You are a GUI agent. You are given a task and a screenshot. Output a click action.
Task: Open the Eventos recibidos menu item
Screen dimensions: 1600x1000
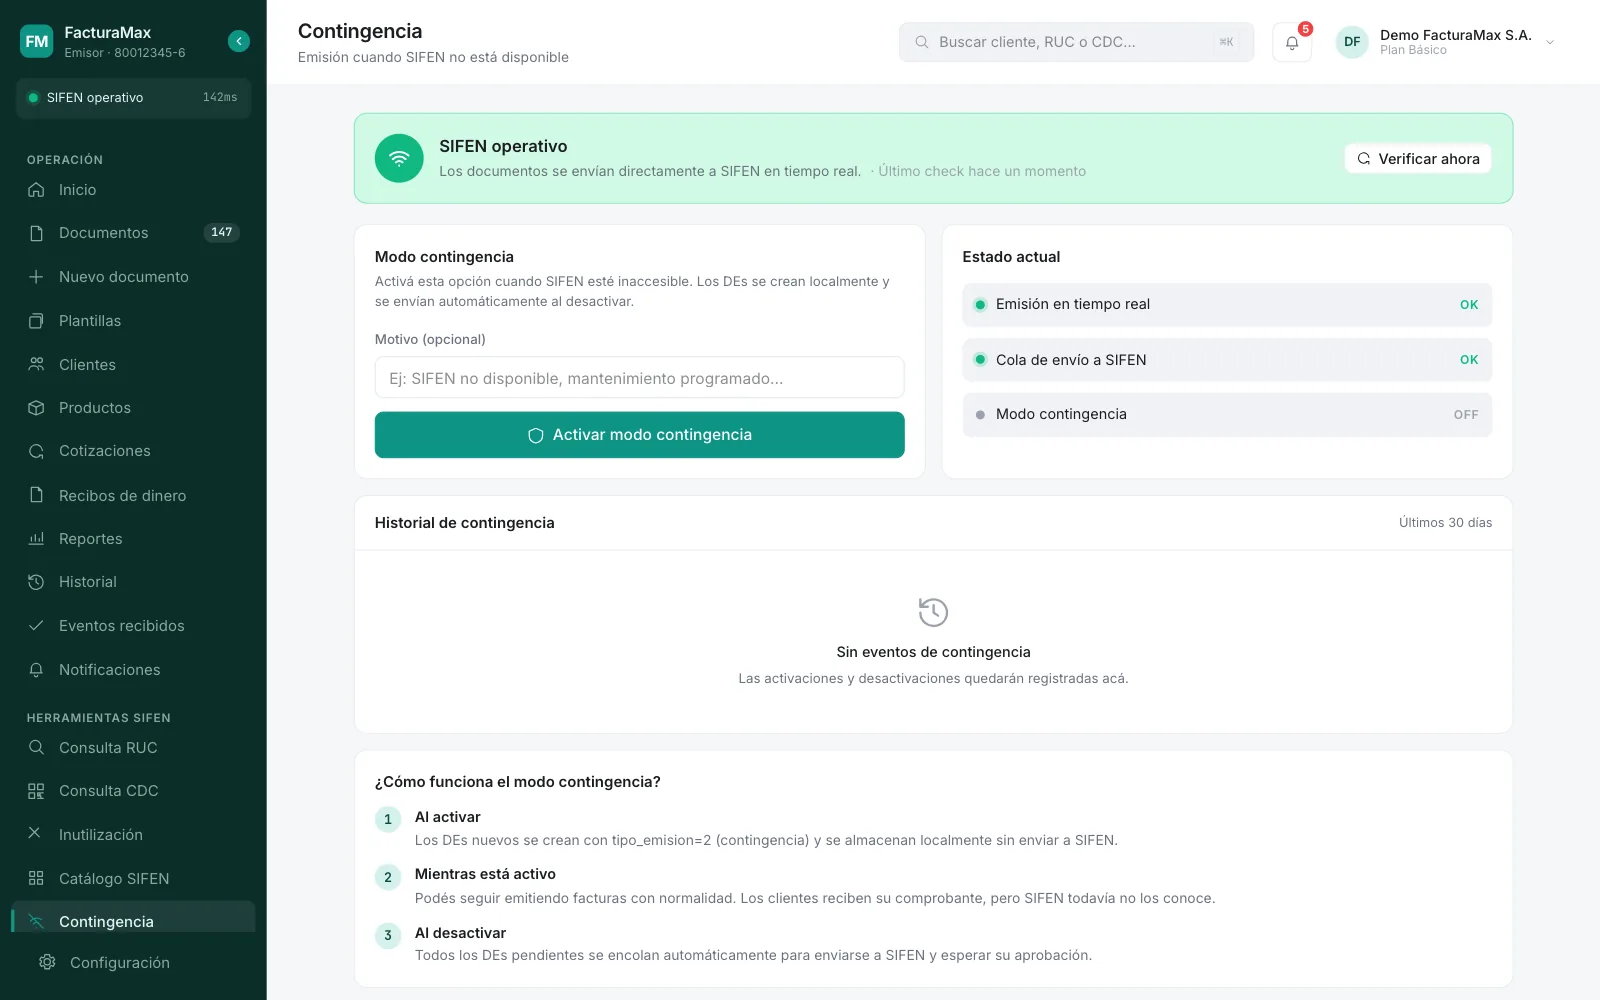pos(133,626)
